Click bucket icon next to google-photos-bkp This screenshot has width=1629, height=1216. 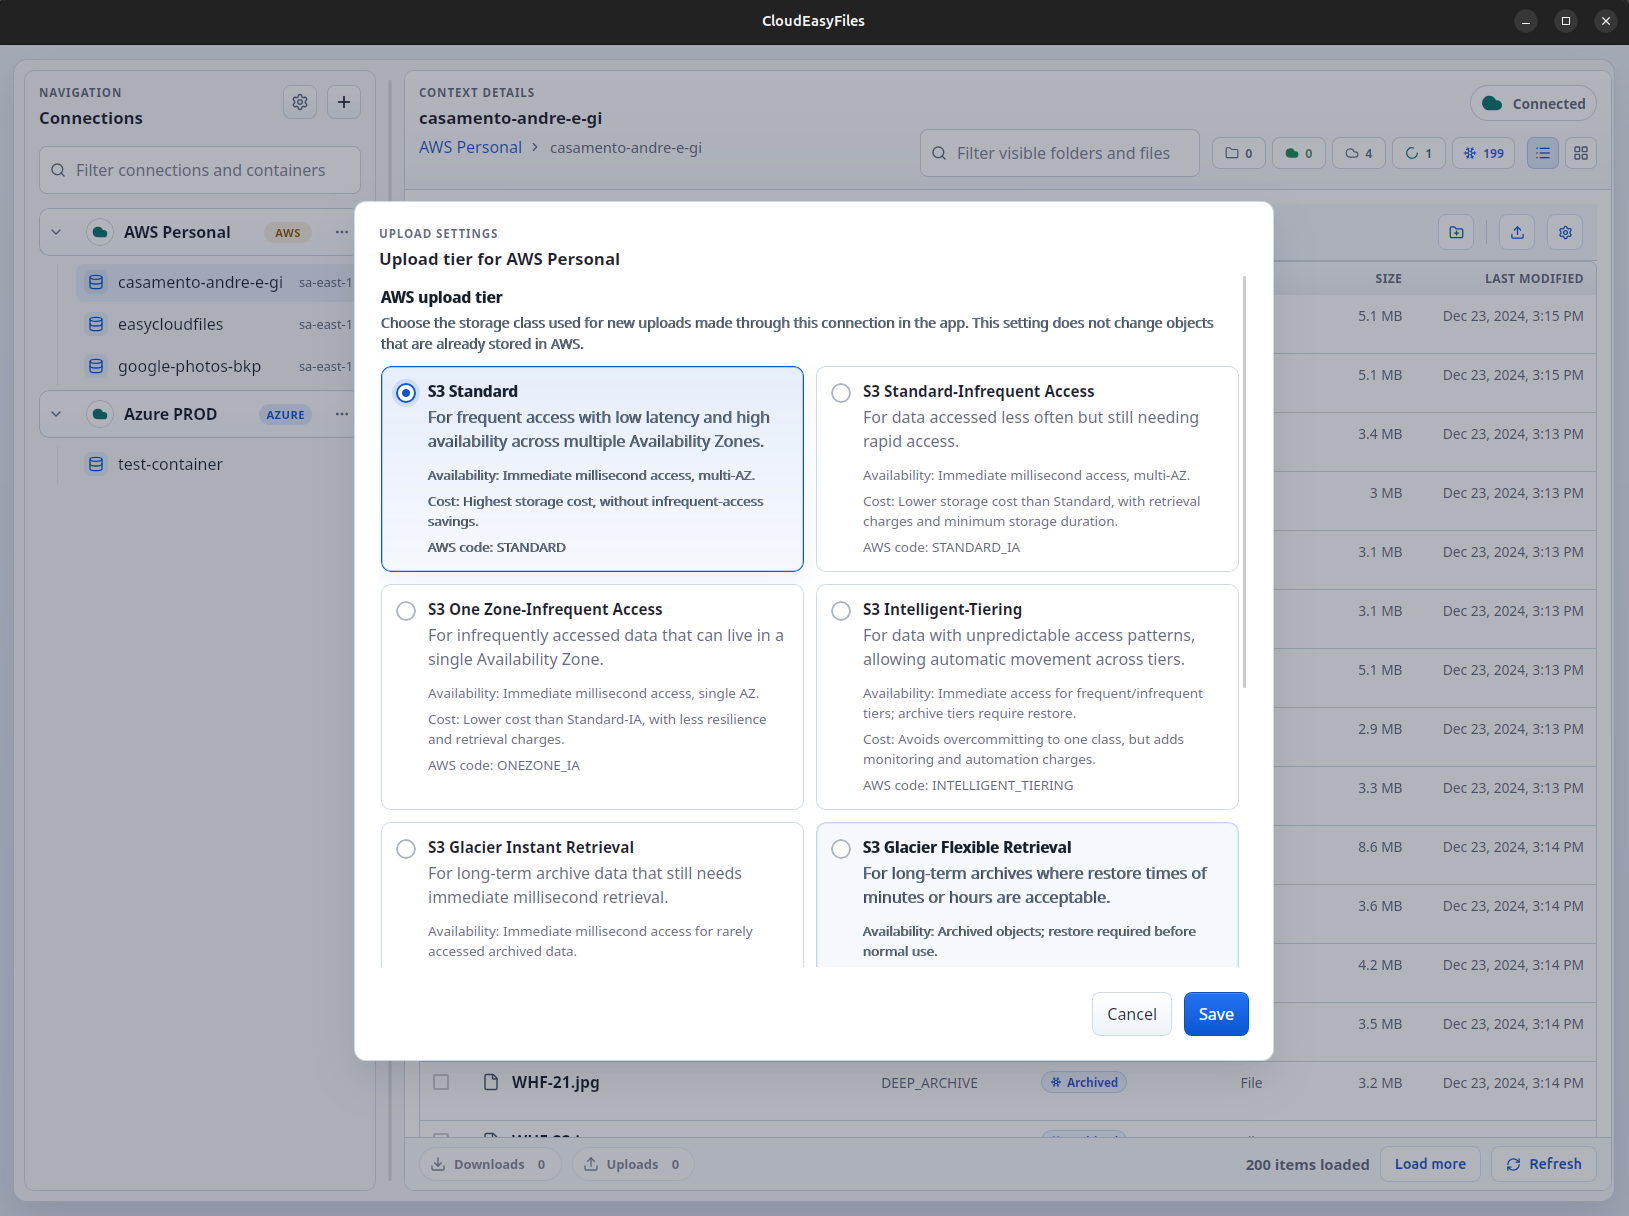96,366
